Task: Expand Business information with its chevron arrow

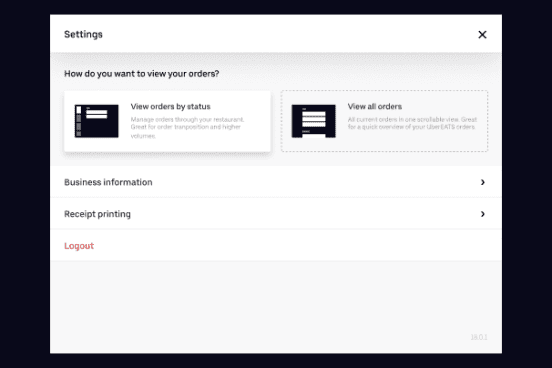Action: (483, 182)
